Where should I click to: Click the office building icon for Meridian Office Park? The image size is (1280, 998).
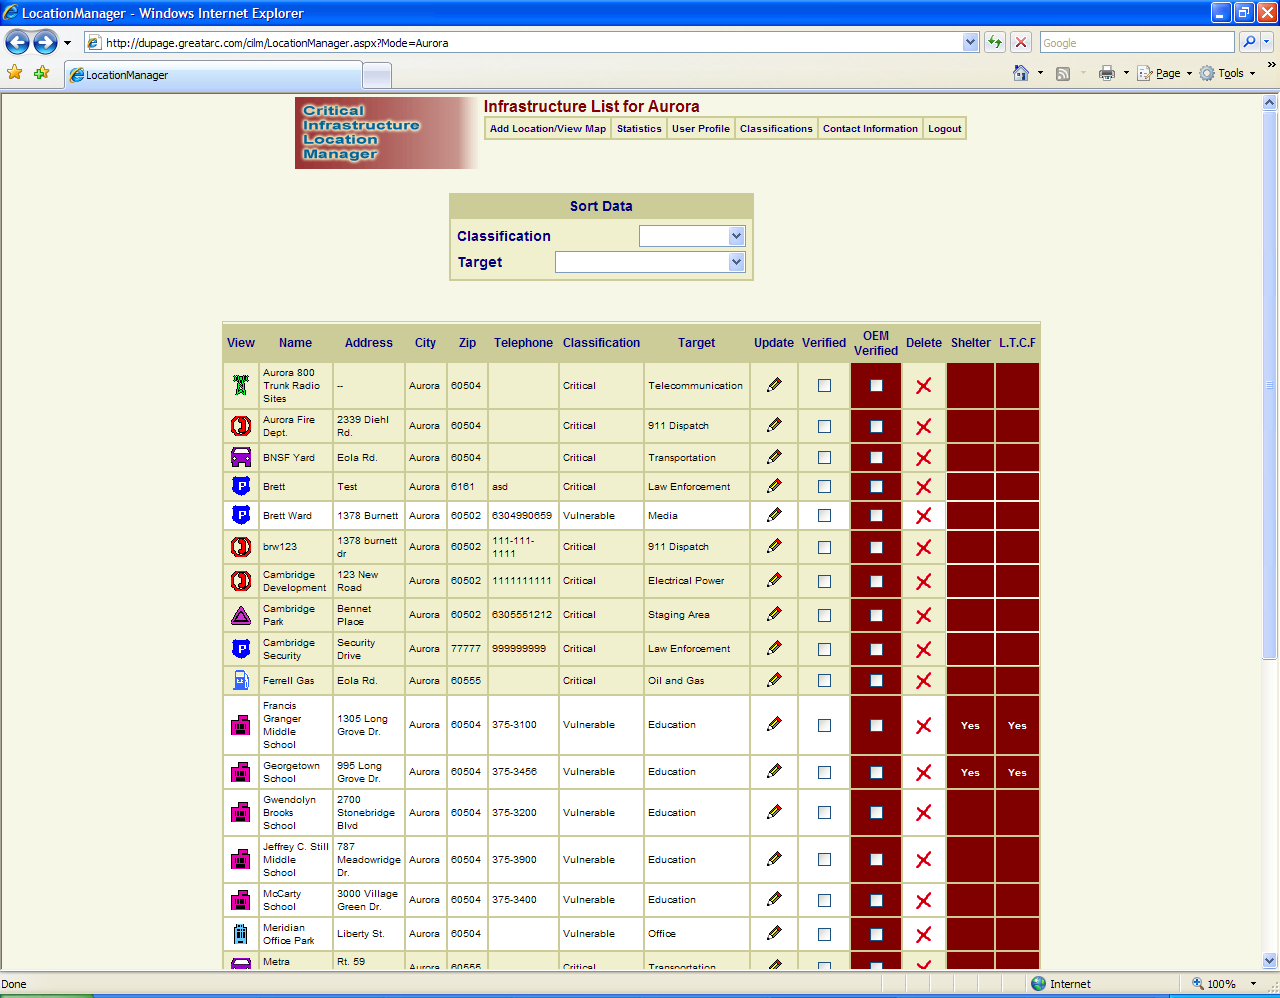(x=241, y=934)
